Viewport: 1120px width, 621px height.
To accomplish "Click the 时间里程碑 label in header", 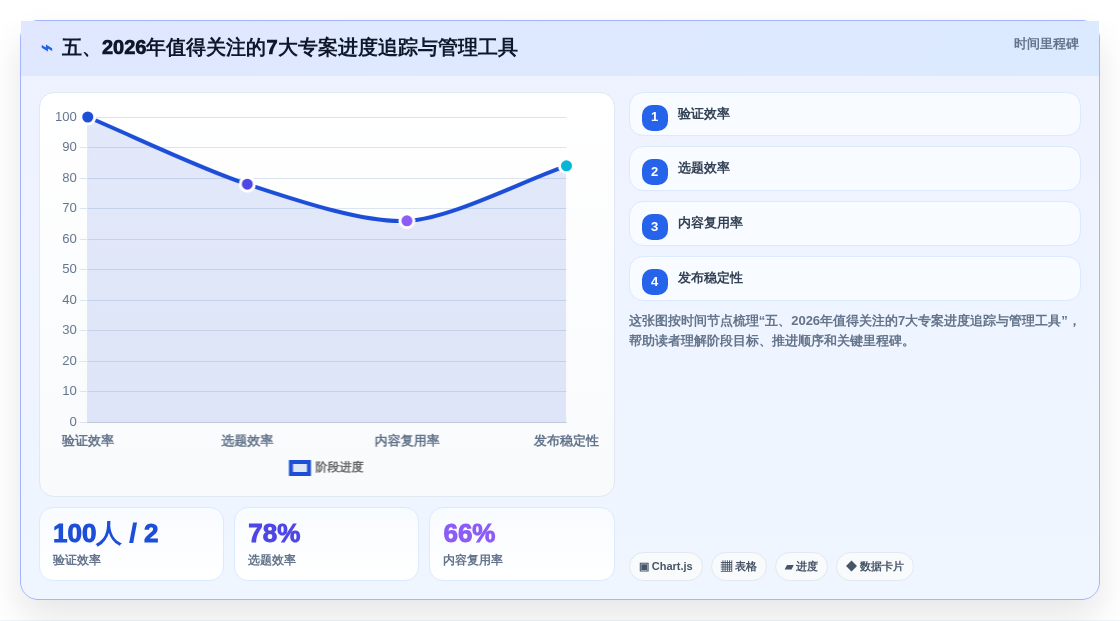I will click(x=1046, y=44).
